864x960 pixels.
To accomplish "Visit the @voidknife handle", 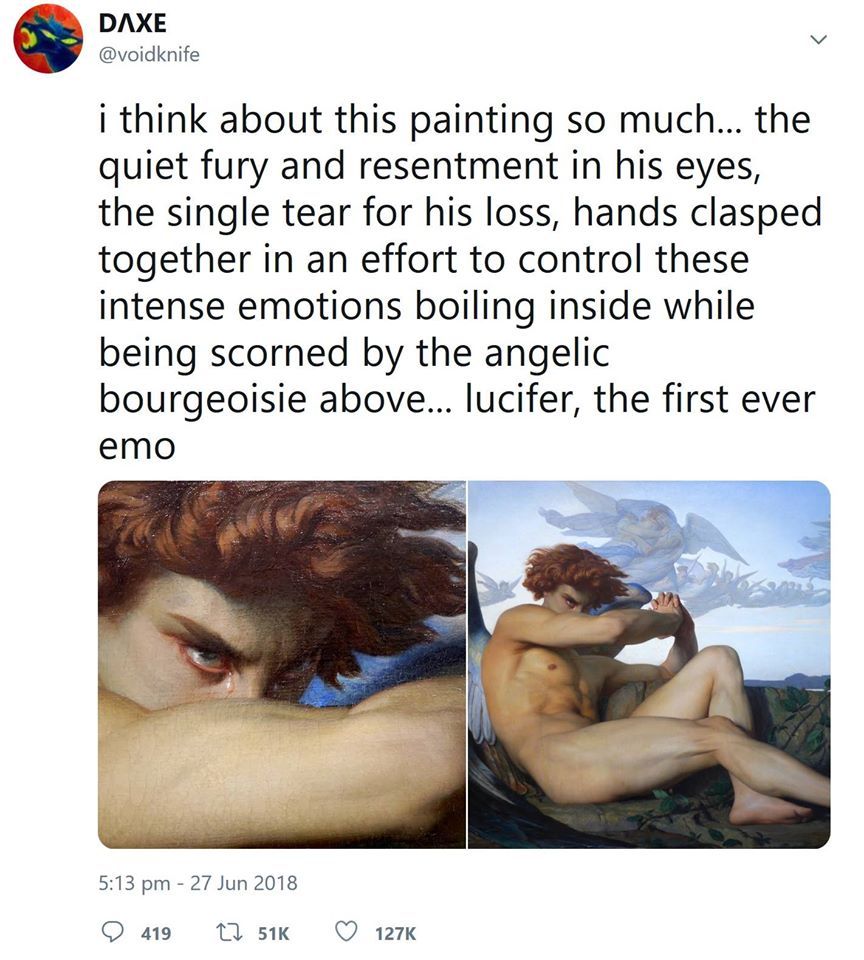I will (x=149, y=54).
